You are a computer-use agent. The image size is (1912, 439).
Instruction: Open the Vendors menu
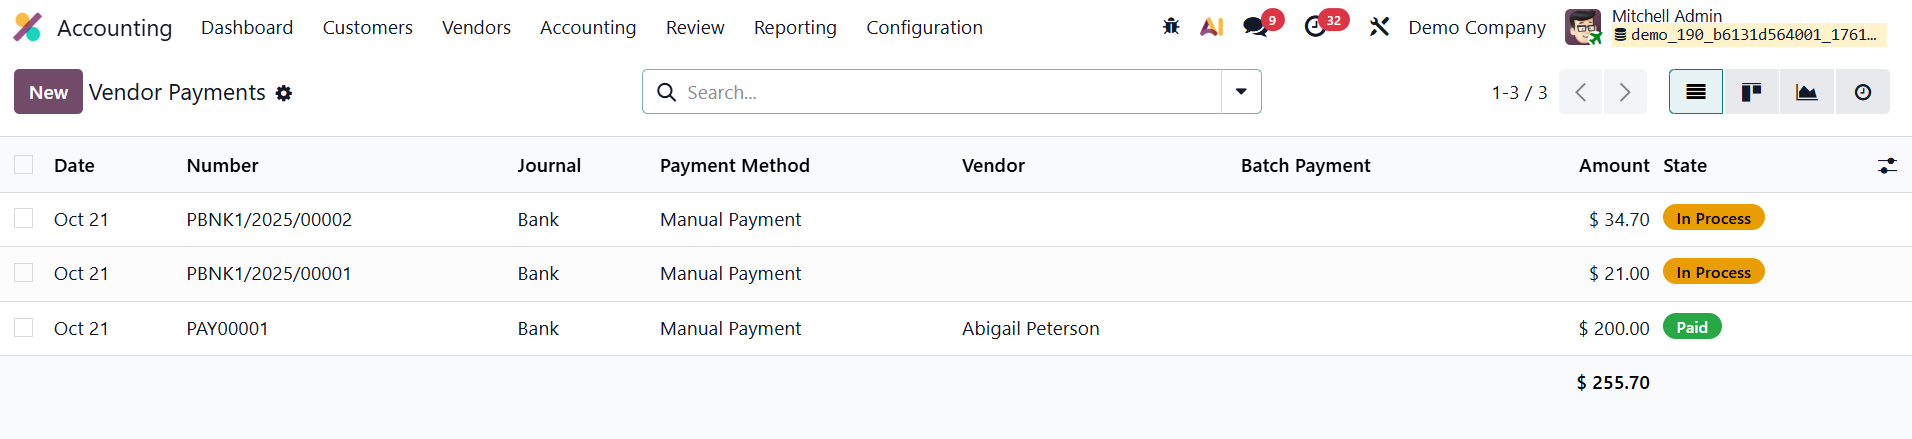[x=476, y=28]
